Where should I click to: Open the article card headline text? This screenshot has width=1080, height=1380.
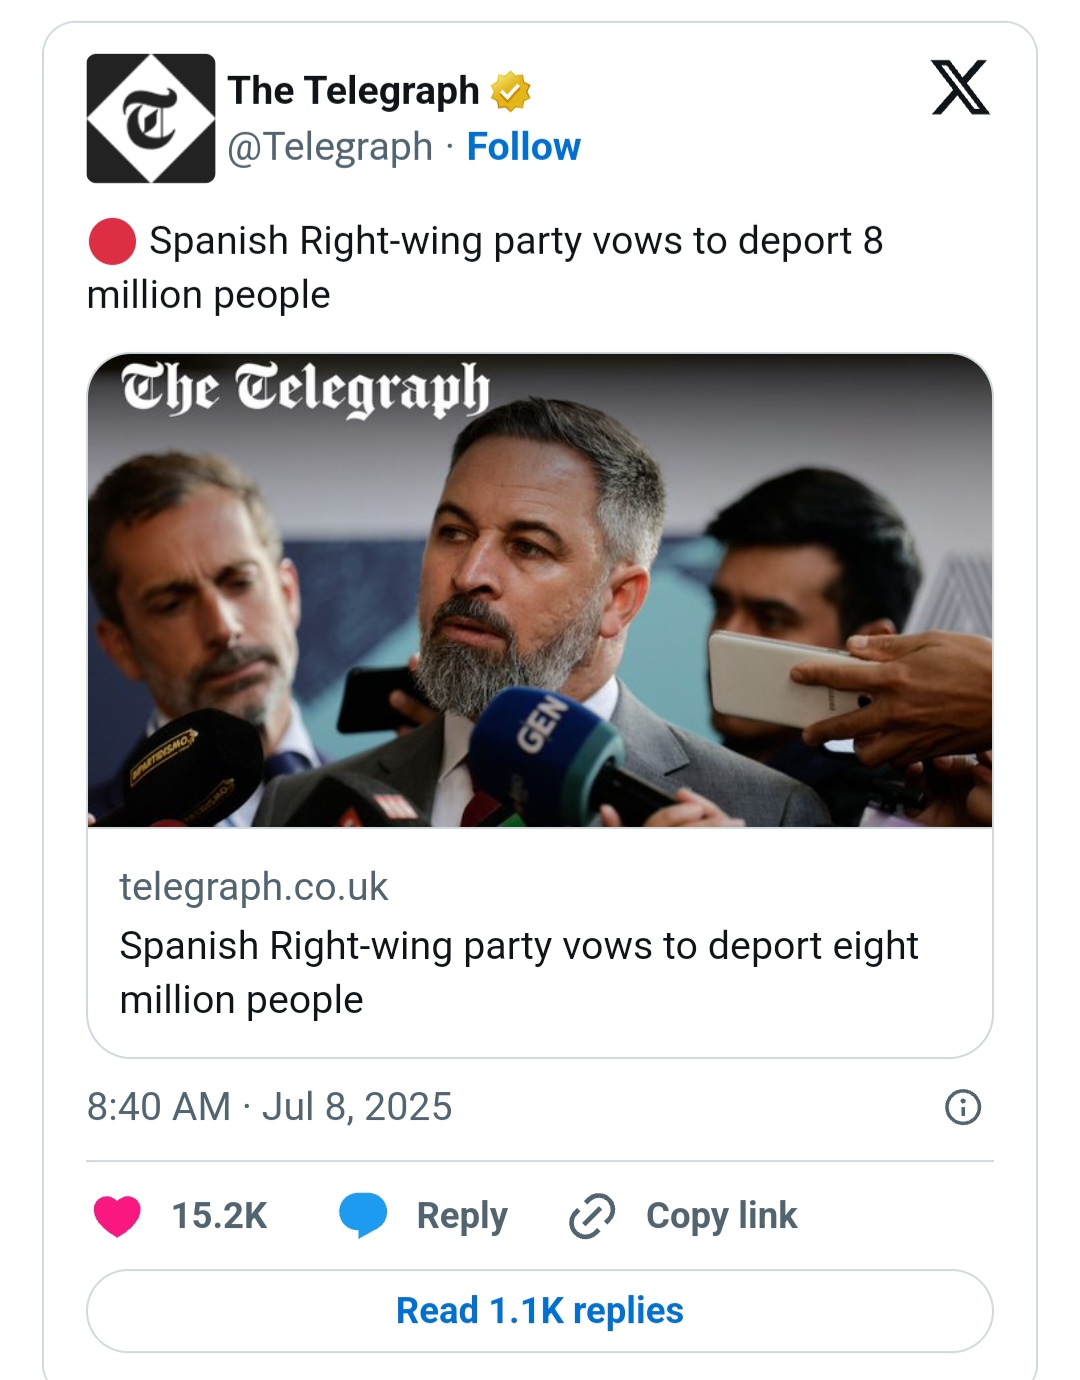tap(518, 972)
